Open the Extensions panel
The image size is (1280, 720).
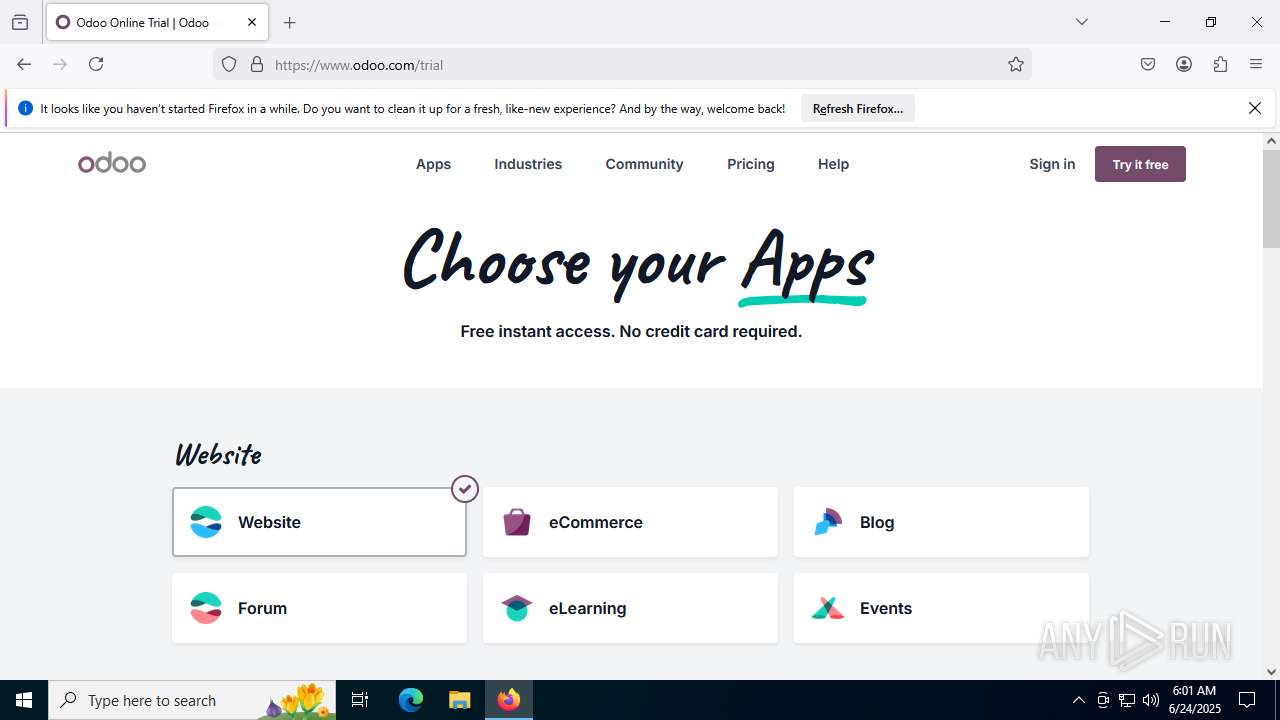(1220, 64)
